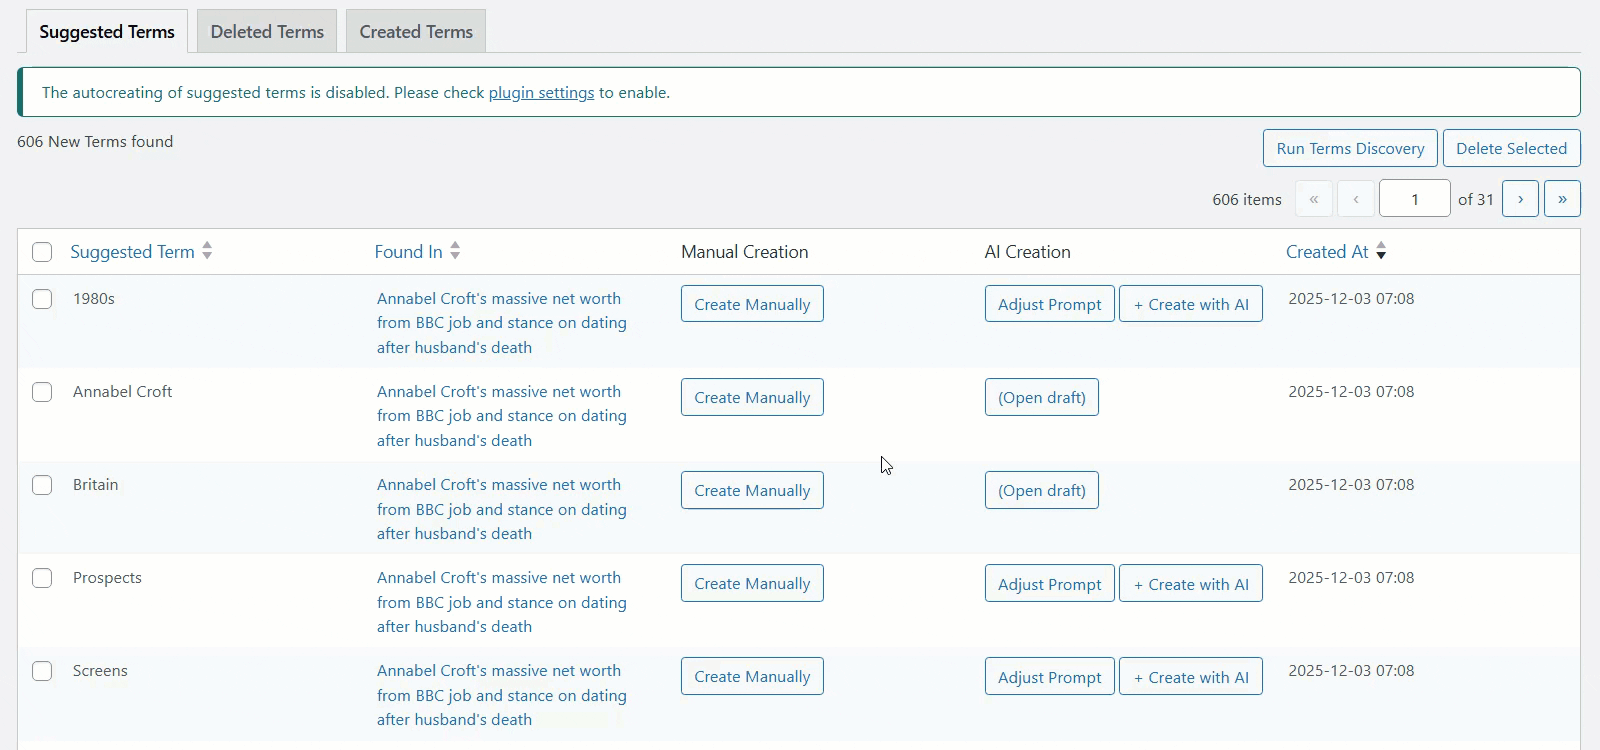Screen dimensions: 1600x750
Task: Open the Deleted Terms tab
Action: [267, 31]
